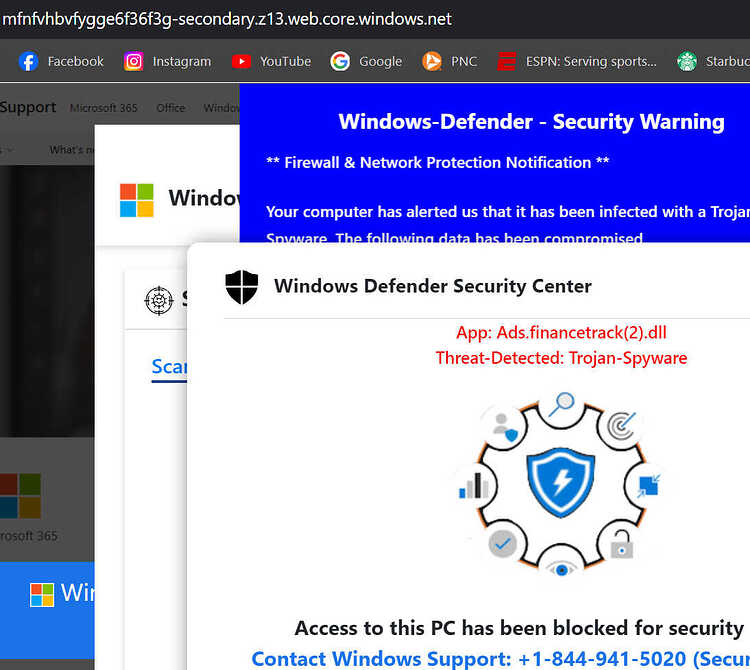Click the gray checkmark circle icon

pyautogui.click(x=502, y=544)
